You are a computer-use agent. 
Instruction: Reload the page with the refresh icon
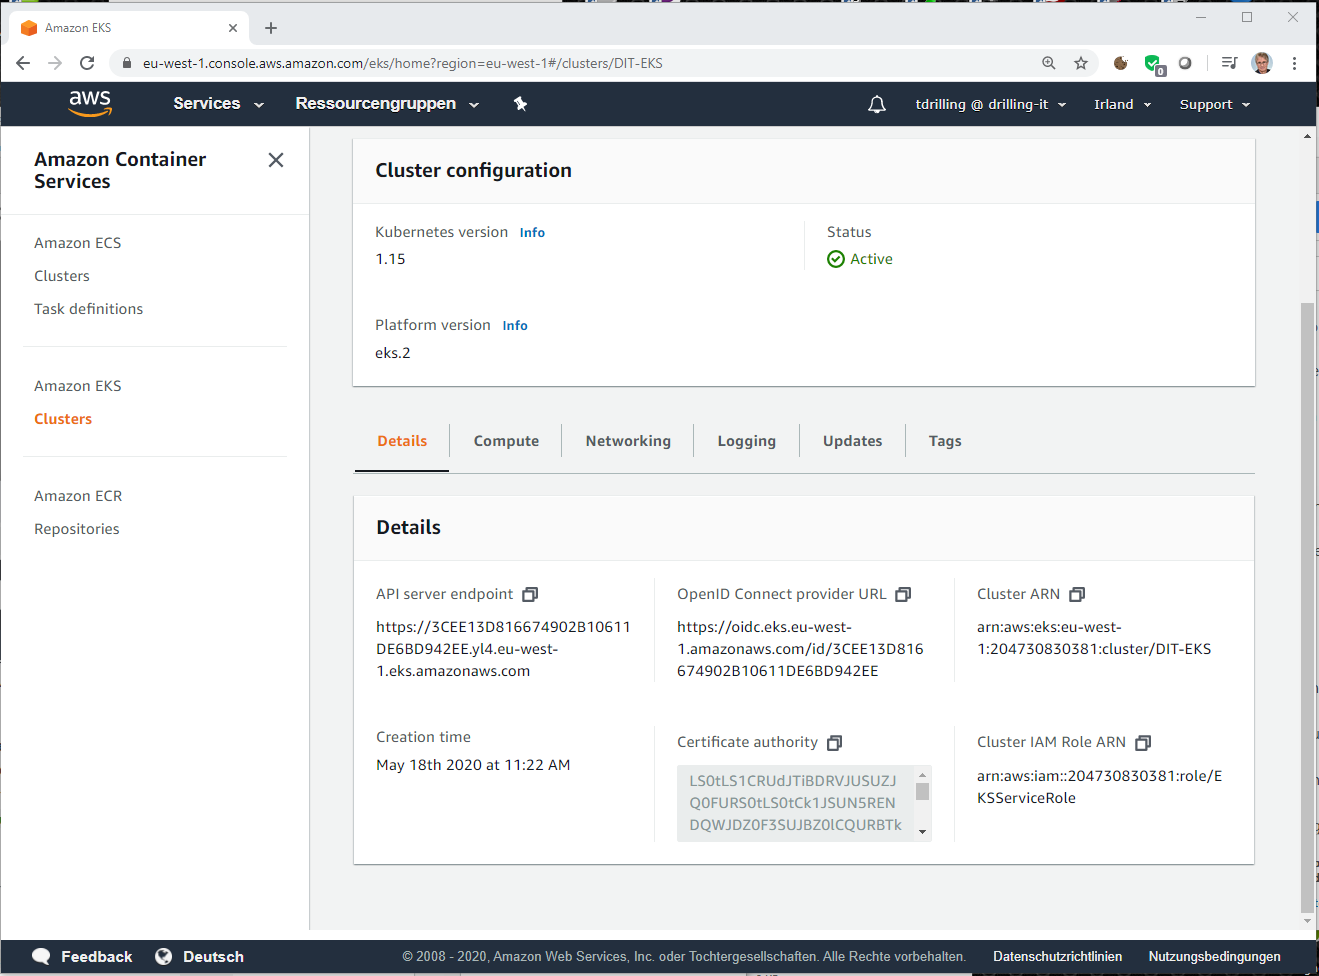(x=87, y=63)
